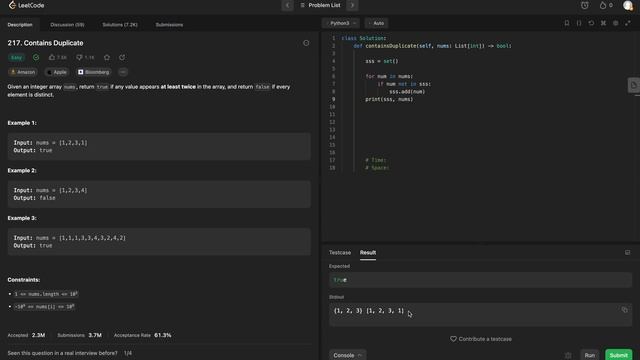The image size is (640, 360).
Task: Toggle fullscreen editor icon
Action: click(628, 23)
